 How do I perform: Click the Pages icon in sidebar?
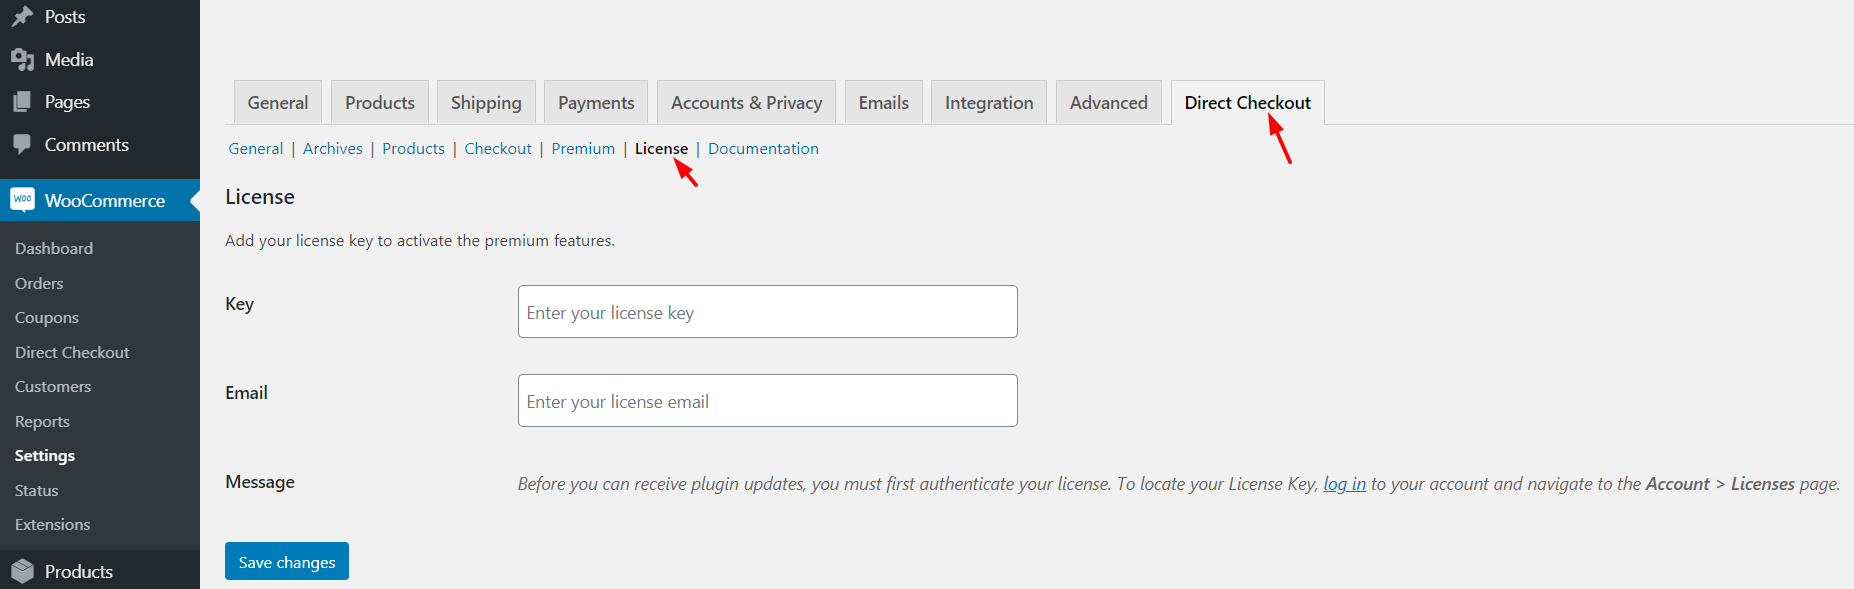pyautogui.click(x=22, y=102)
